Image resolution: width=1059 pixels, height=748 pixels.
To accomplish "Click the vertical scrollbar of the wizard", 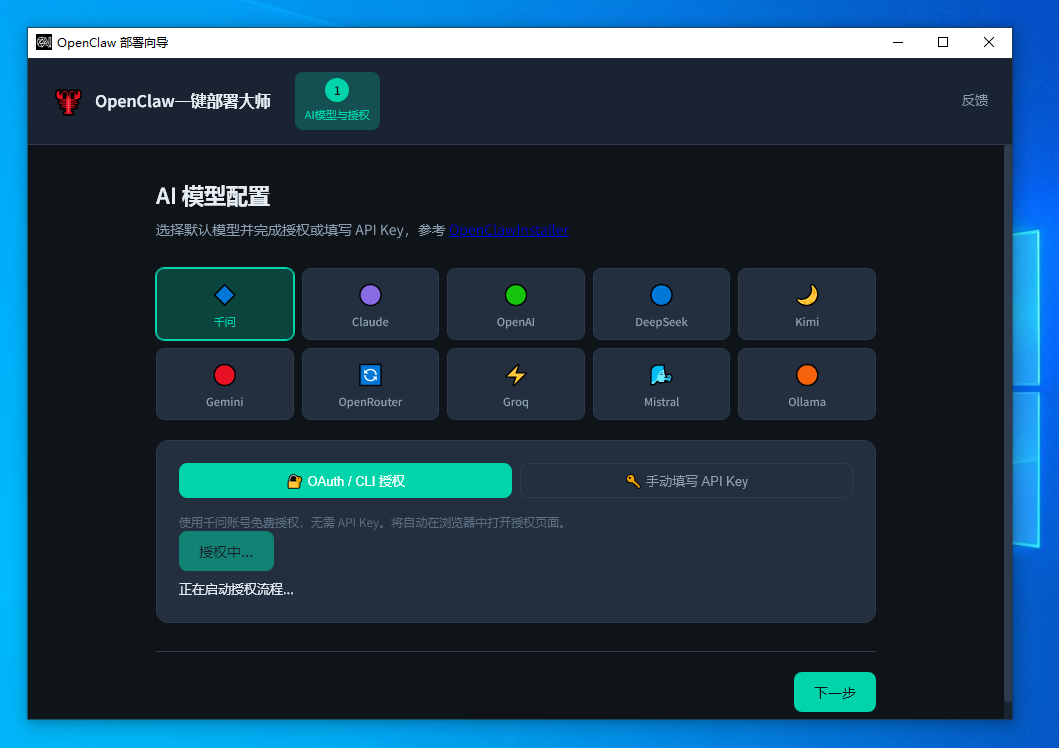I will [1008, 423].
